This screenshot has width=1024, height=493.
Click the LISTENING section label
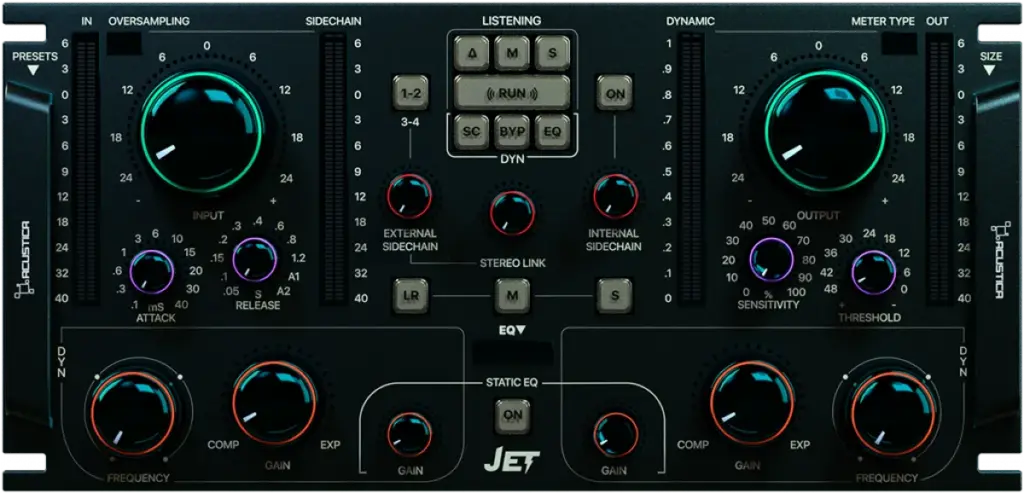tap(512, 21)
